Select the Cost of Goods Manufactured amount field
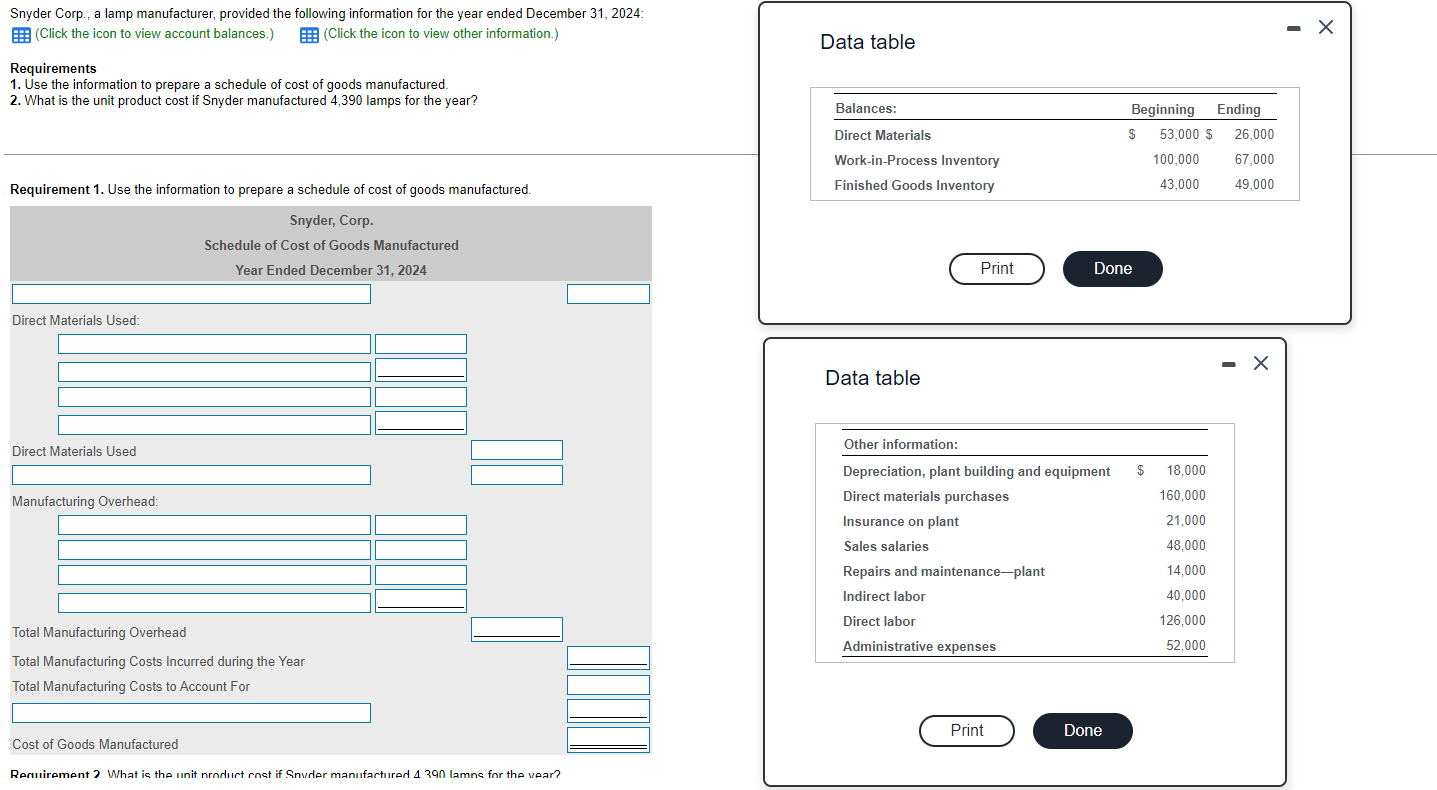The height and width of the screenshot is (790, 1437). 608,740
